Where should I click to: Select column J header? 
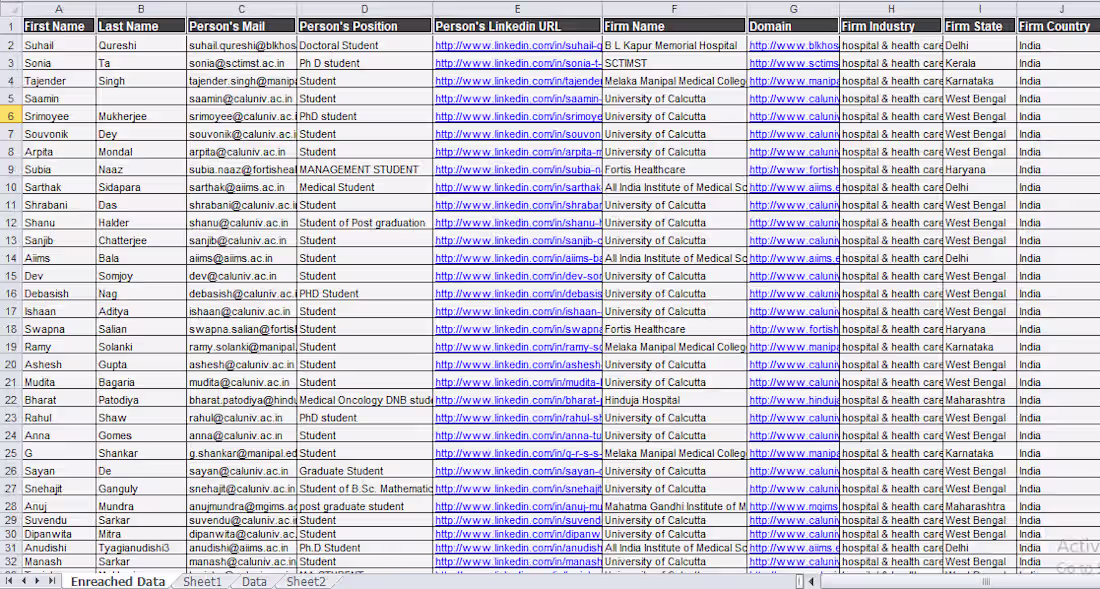1059,8
